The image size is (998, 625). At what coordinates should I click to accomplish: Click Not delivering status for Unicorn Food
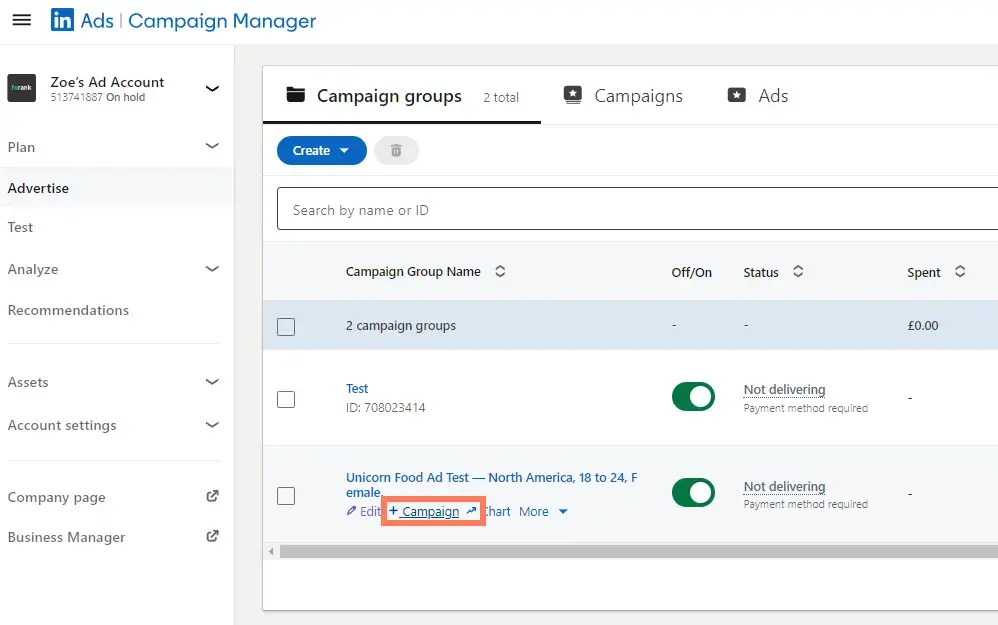click(x=784, y=486)
